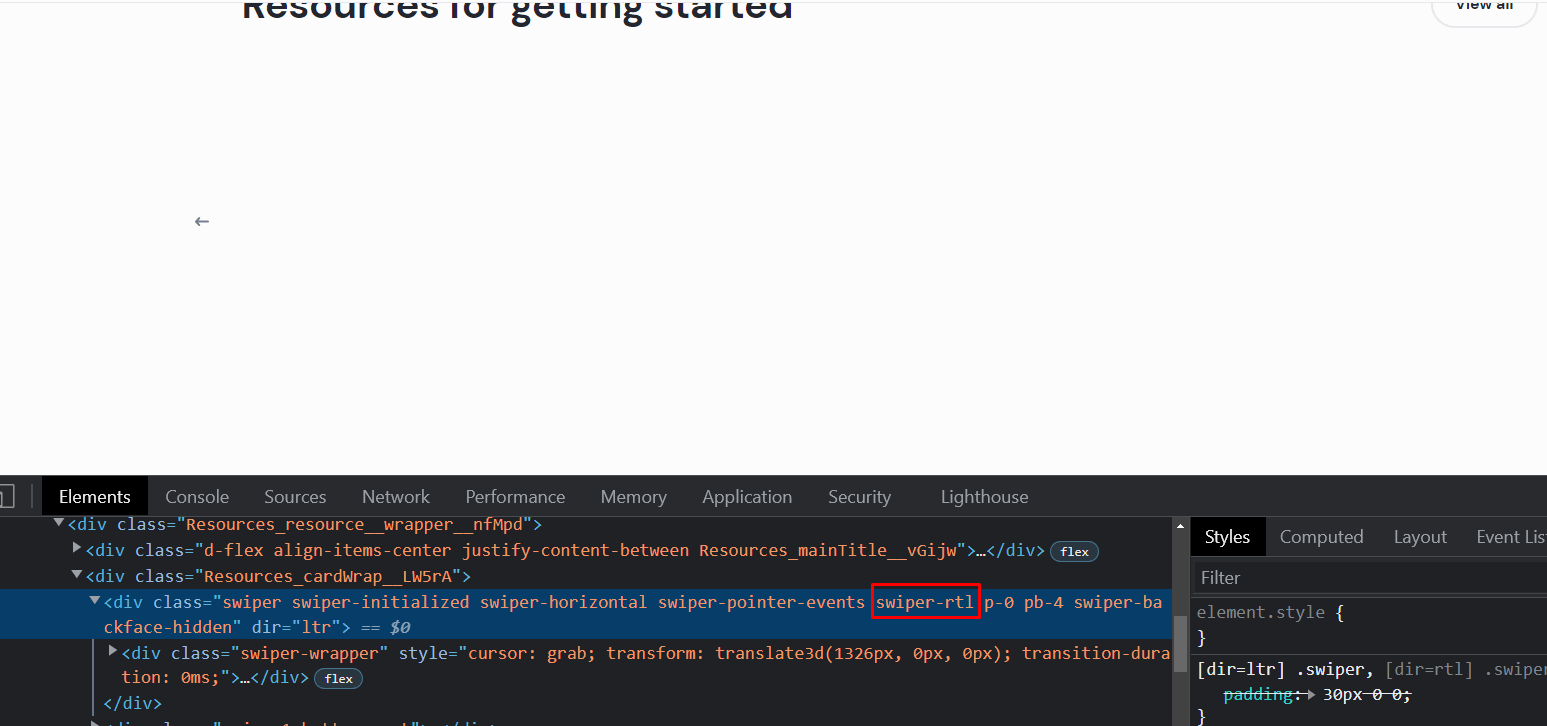Open the Event Listeners tab
This screenshot has height=726, width=1547.
pos(1512,536)
